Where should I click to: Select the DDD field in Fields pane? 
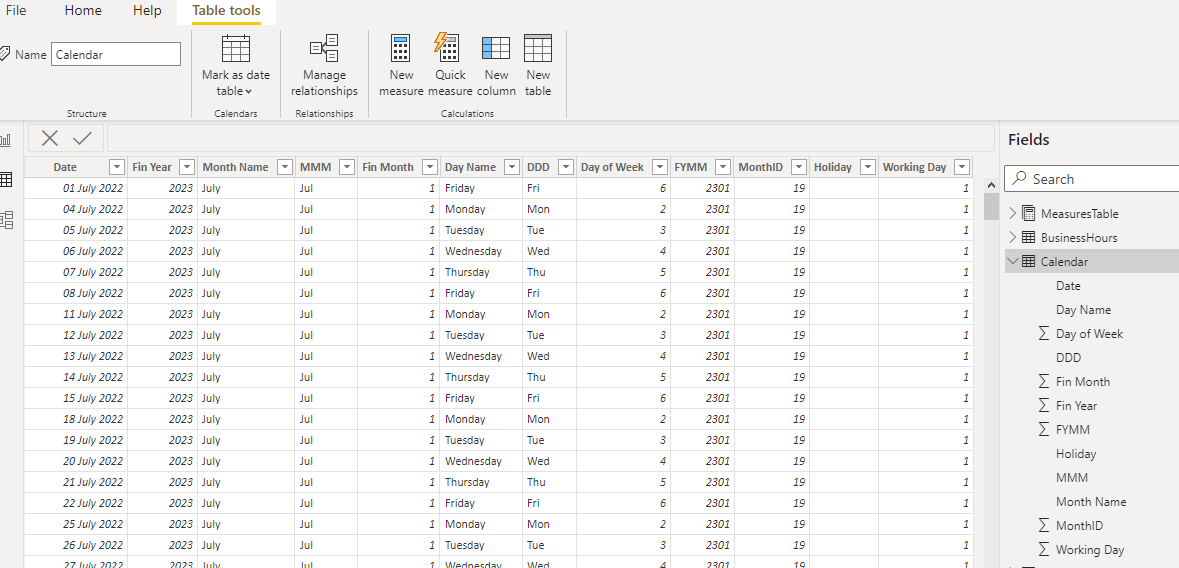pyautogui.click(x=1068, y=357)
